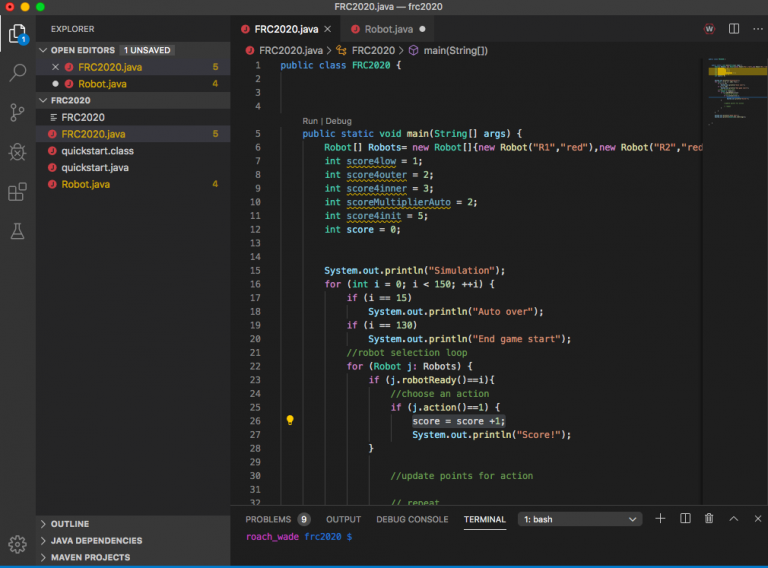Open the Output panel tab

[x=343, y=520]
